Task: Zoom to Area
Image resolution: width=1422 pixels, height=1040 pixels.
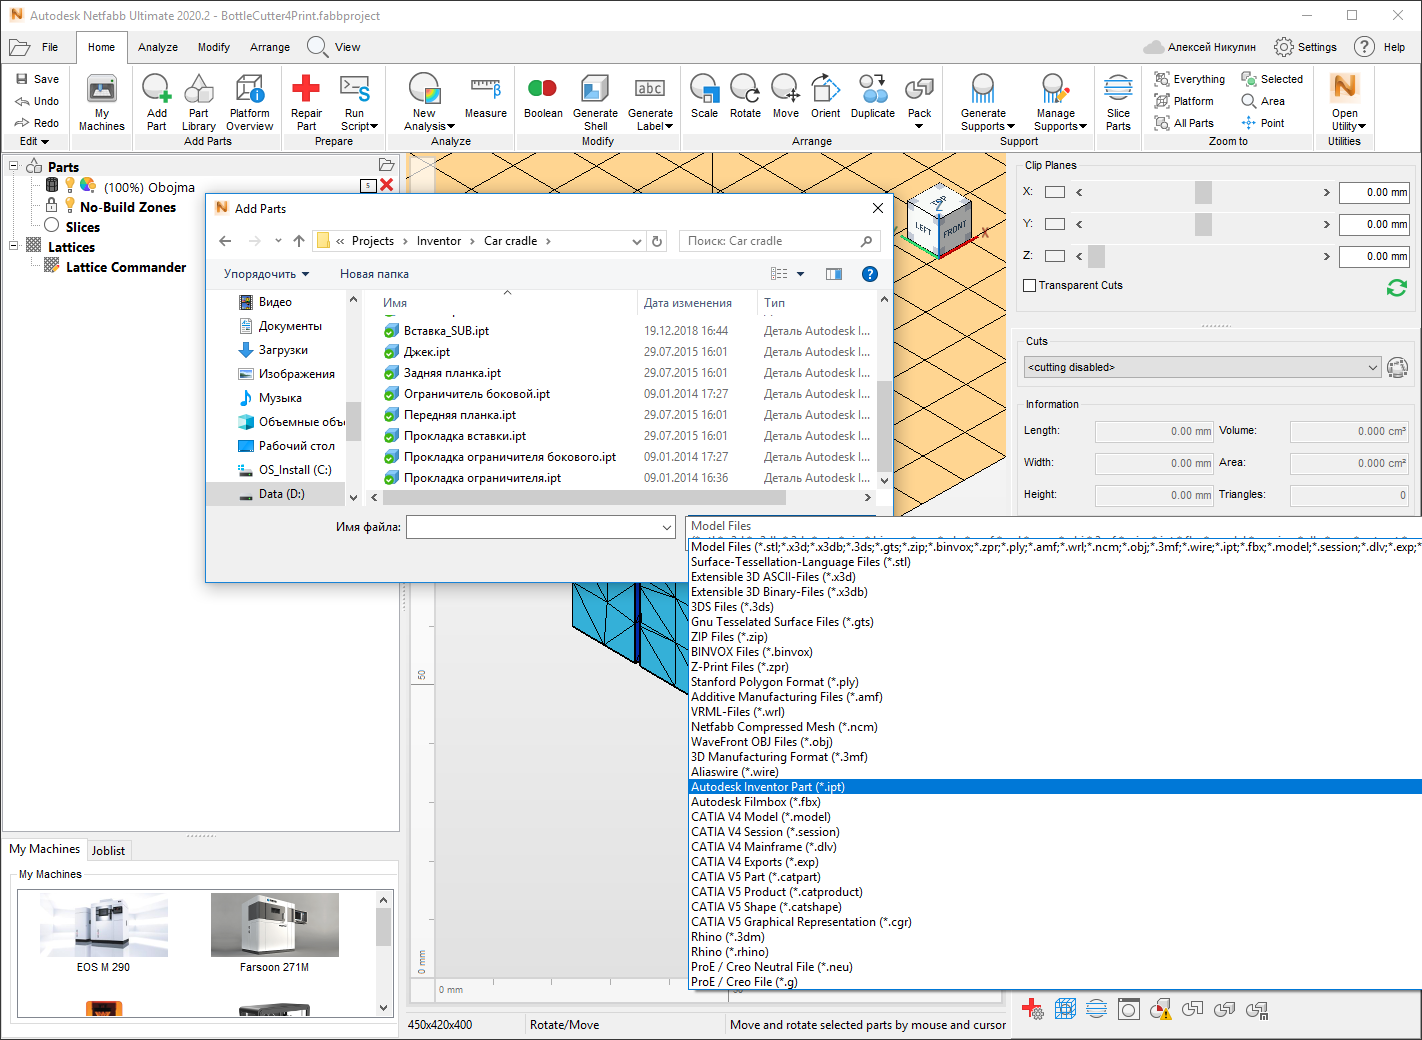Action: coord(1263,101)
